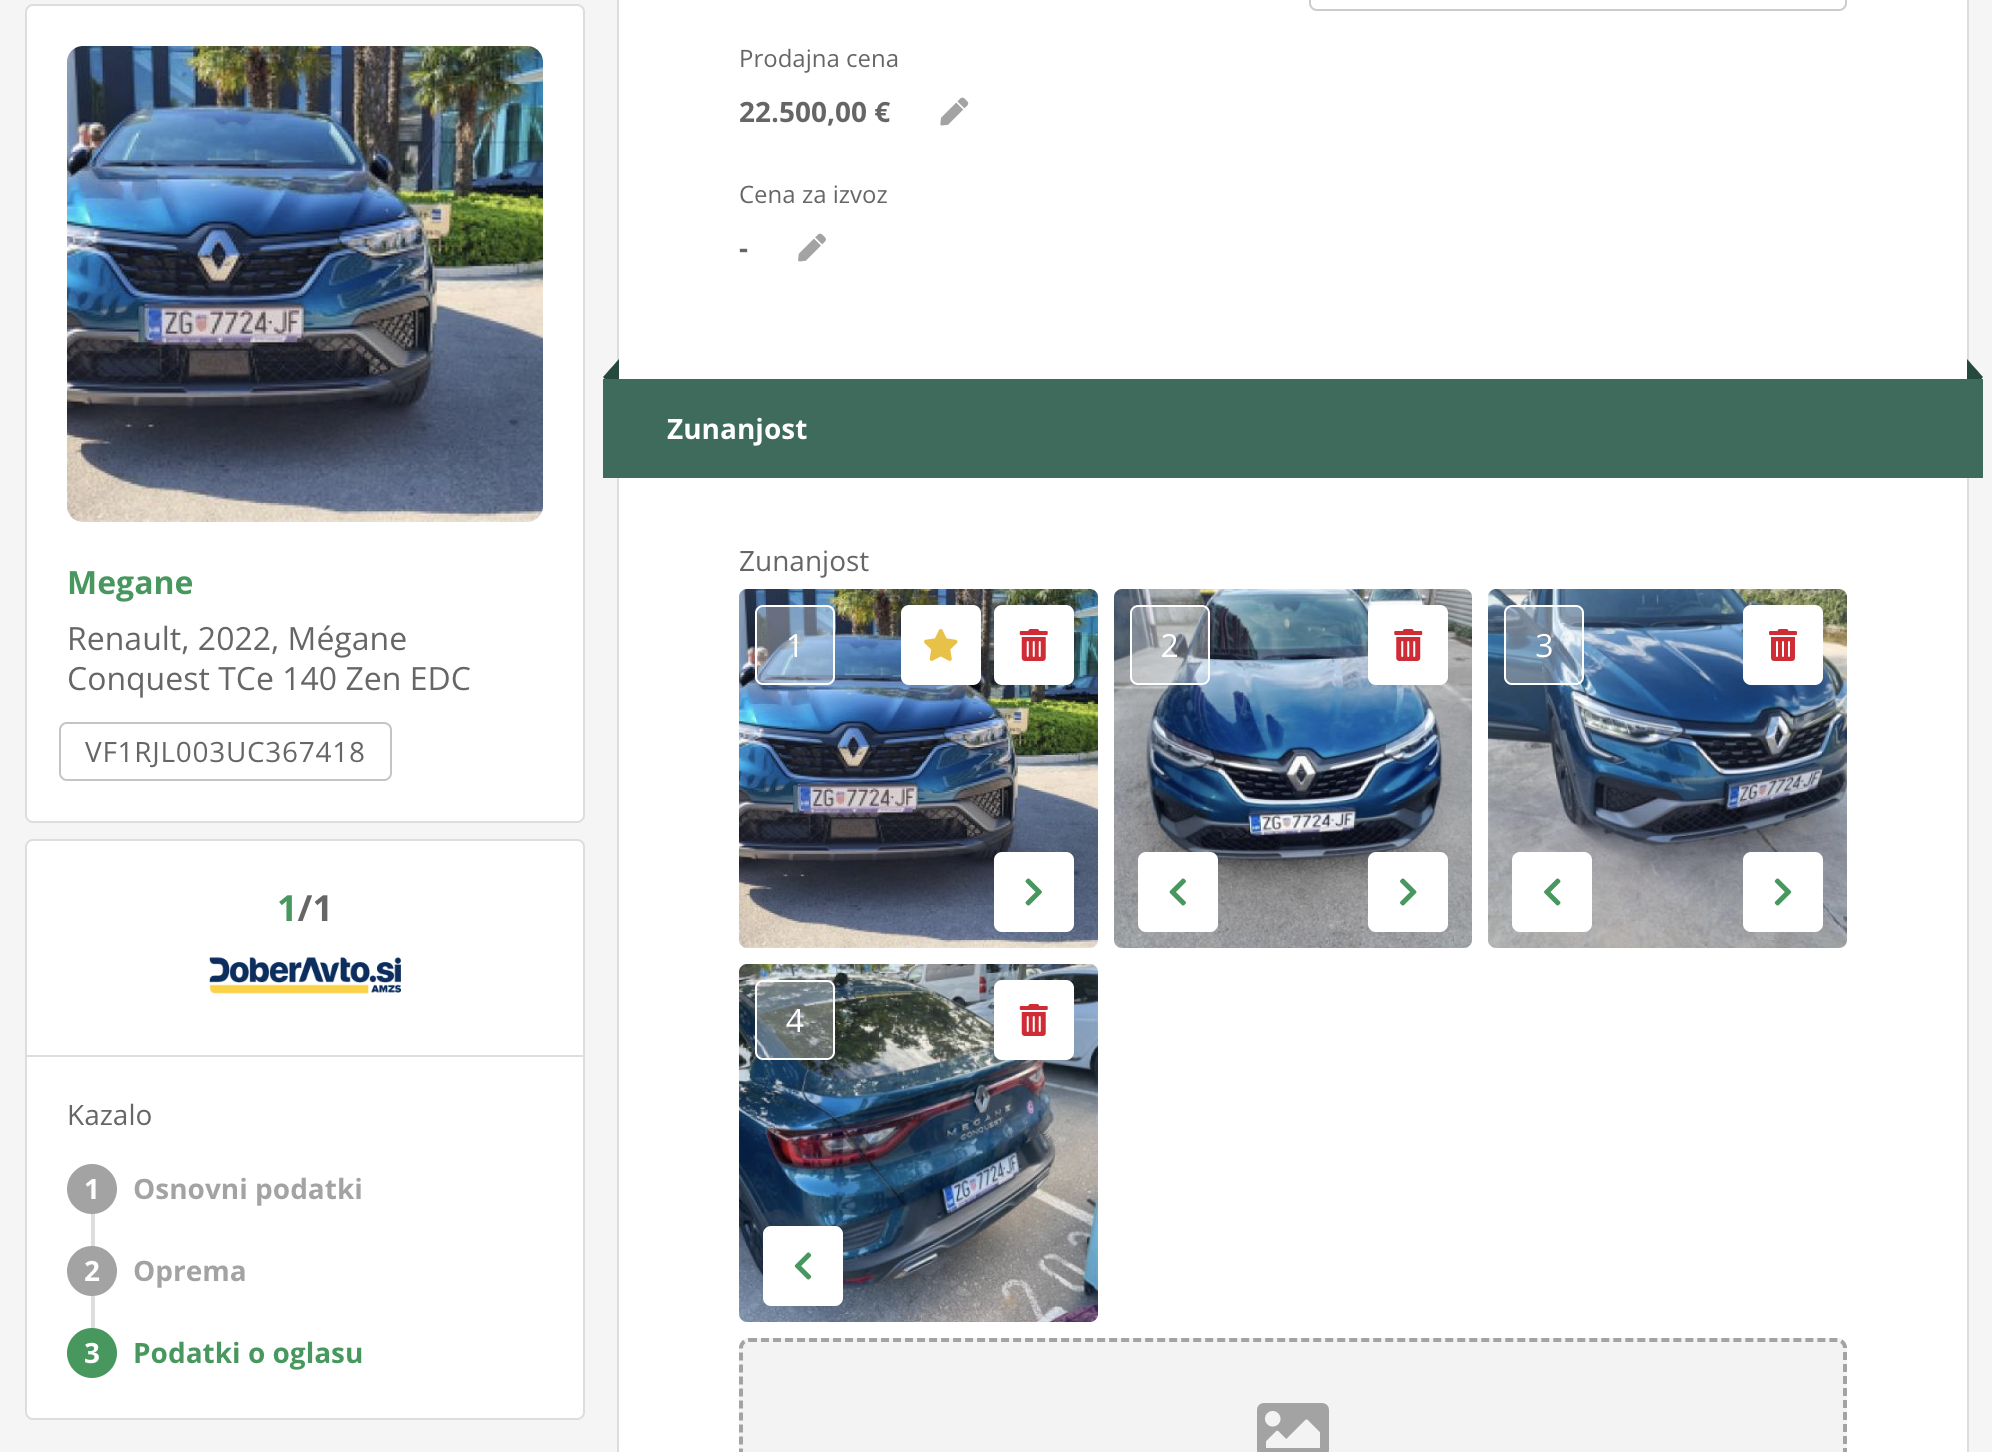The width and height of the screenshot is (1992, 1452).
Task: Click the Kazalo heading
Action: pos(110,1115)
